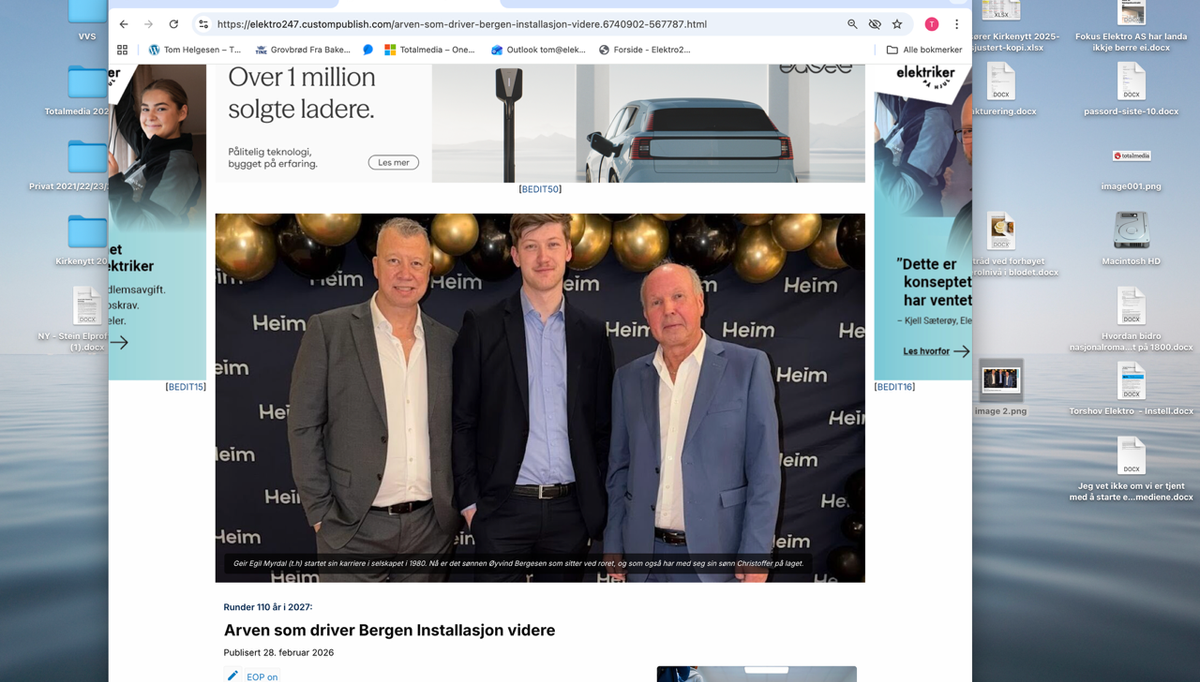Click the BEDIT15 edit link

coord(186,386)
